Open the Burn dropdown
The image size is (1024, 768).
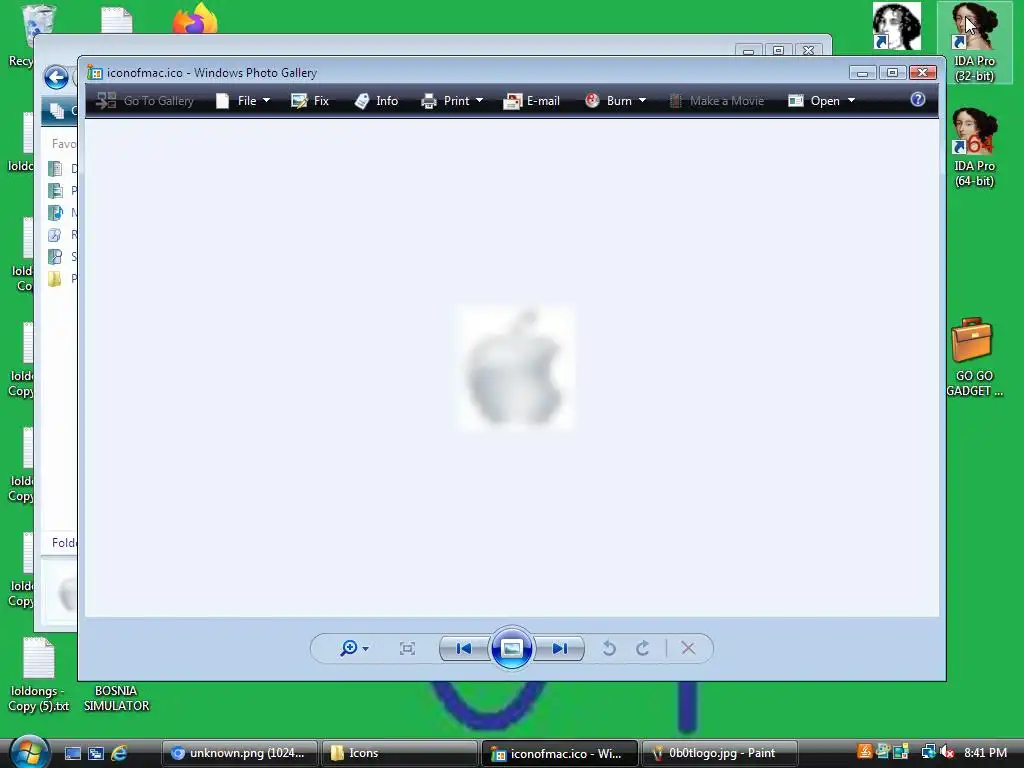[615, 101]
